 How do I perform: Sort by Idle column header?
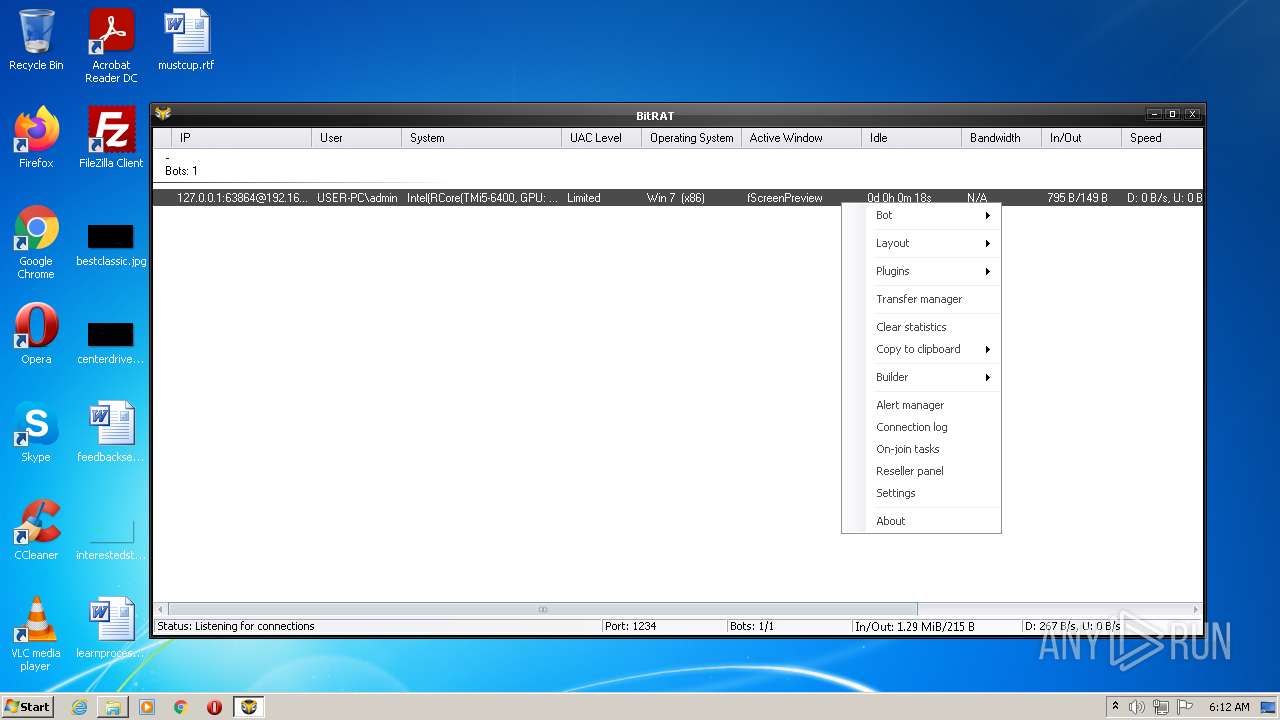[912, 138]
